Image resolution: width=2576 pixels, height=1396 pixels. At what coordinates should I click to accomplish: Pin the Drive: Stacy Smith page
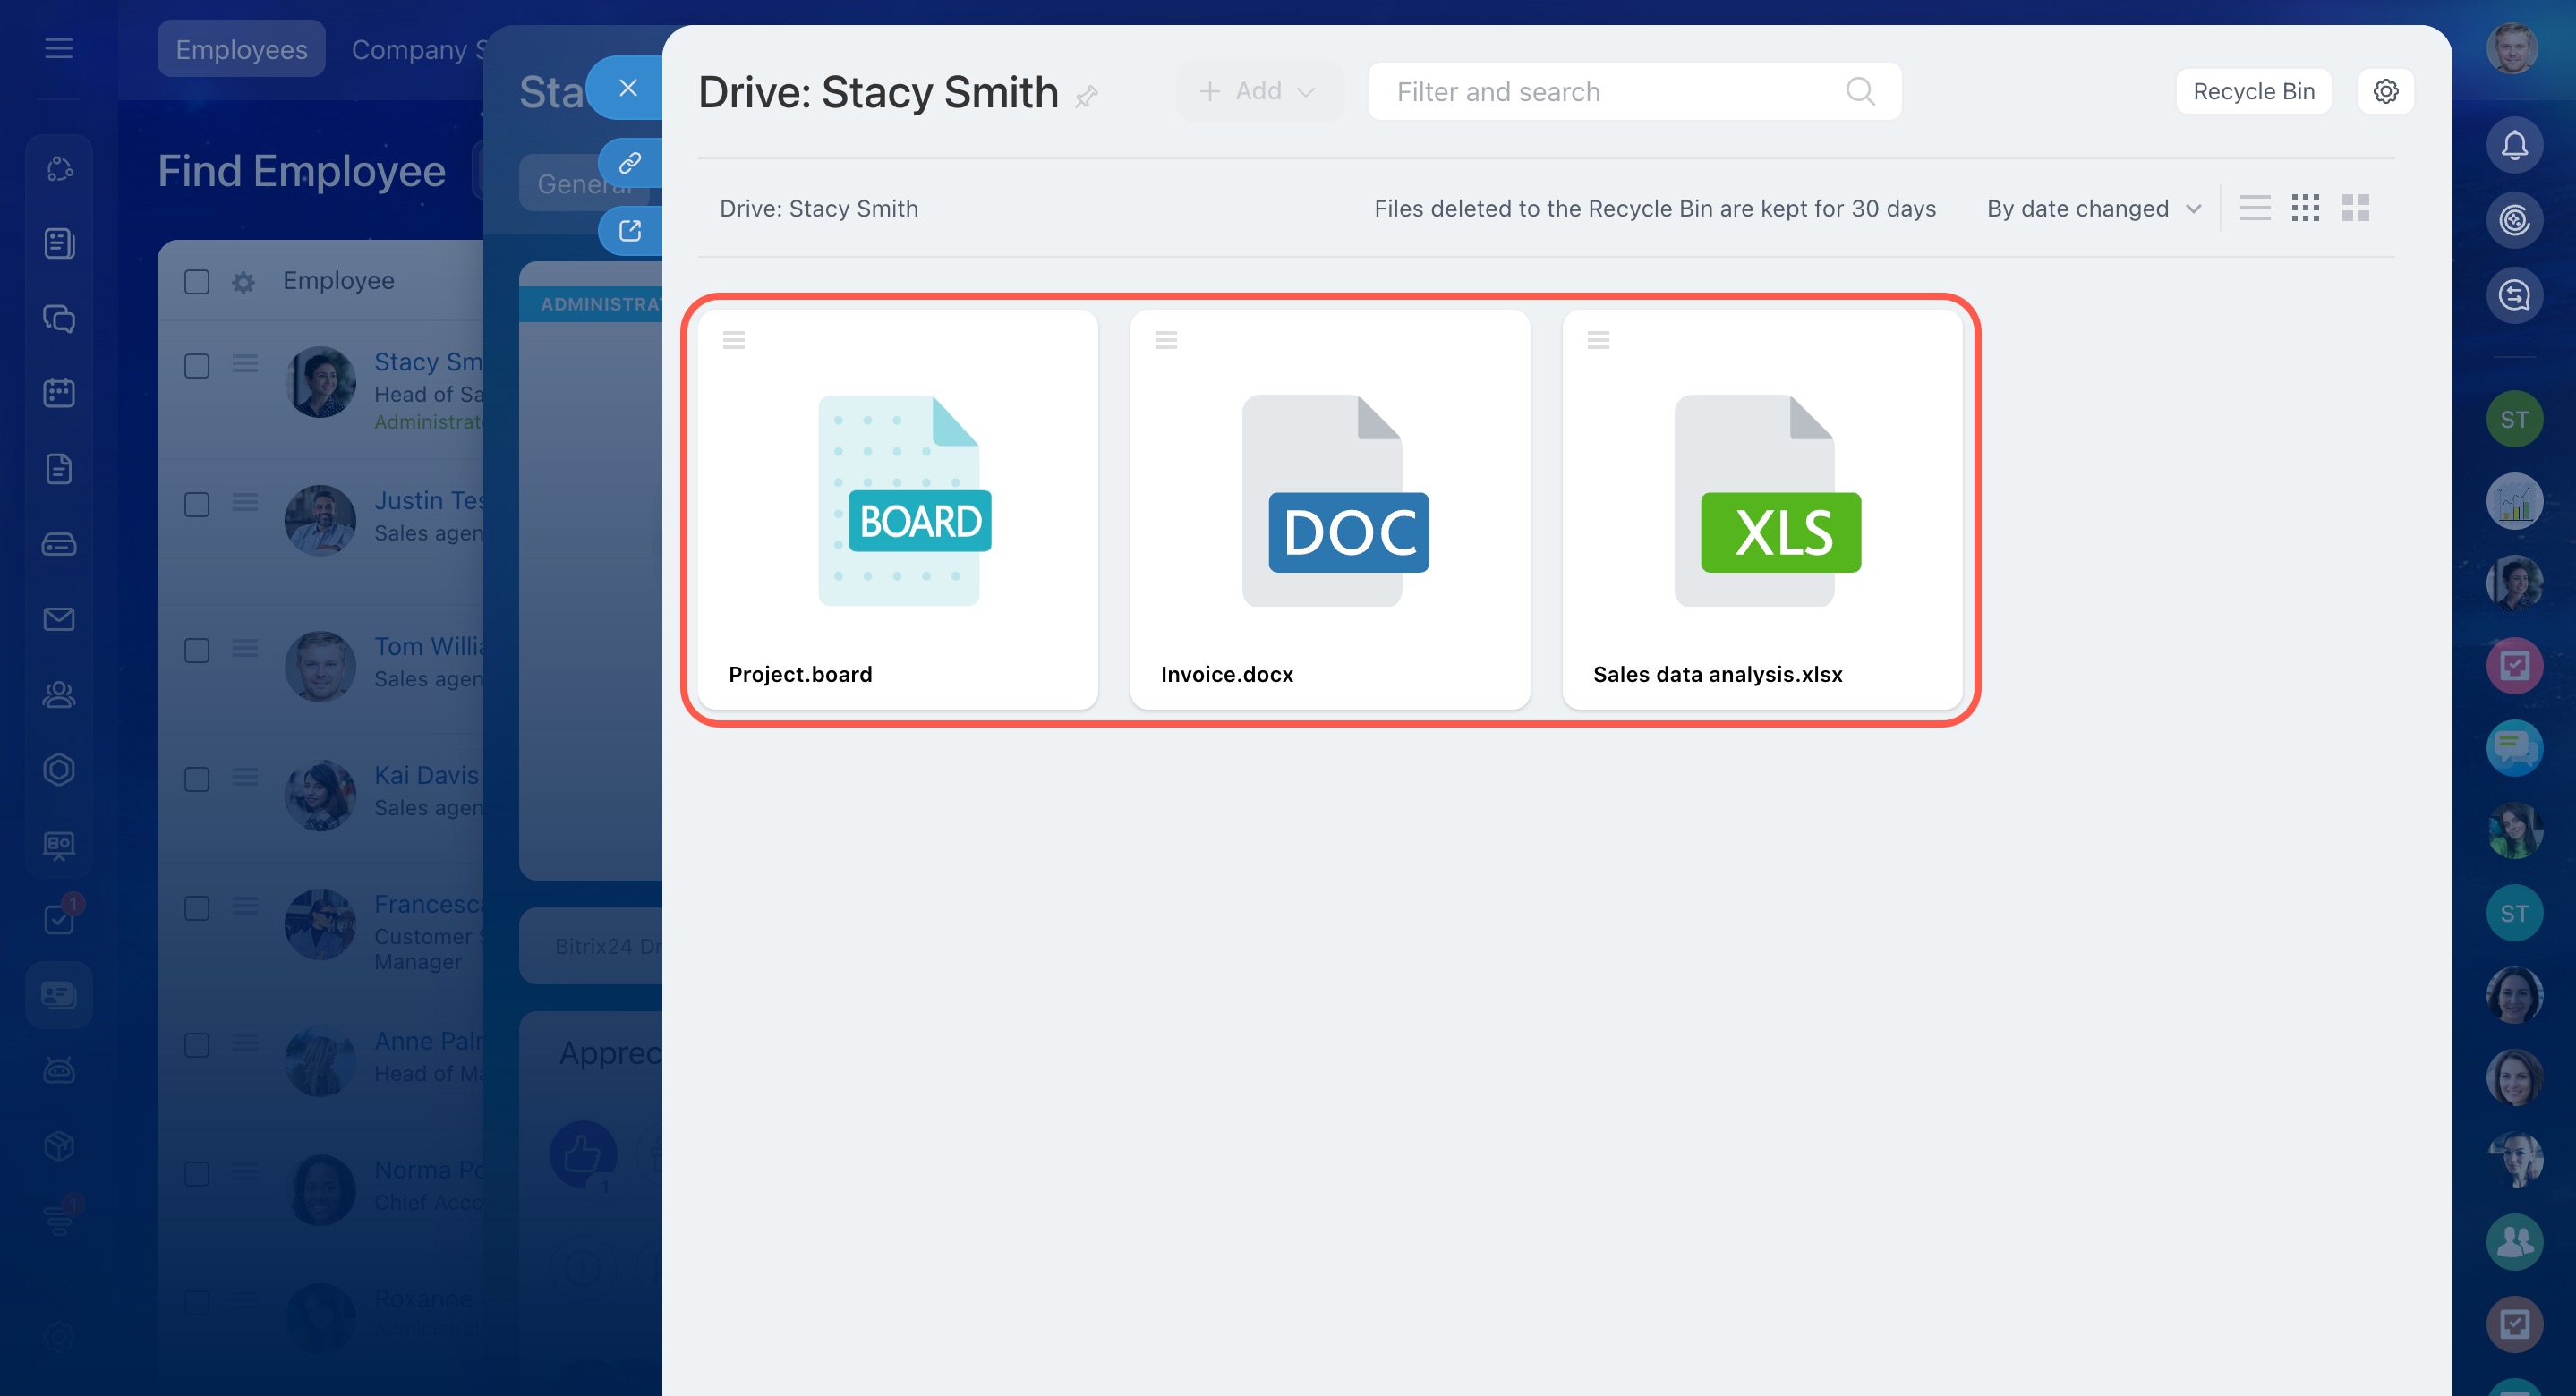click(1086, 96)
